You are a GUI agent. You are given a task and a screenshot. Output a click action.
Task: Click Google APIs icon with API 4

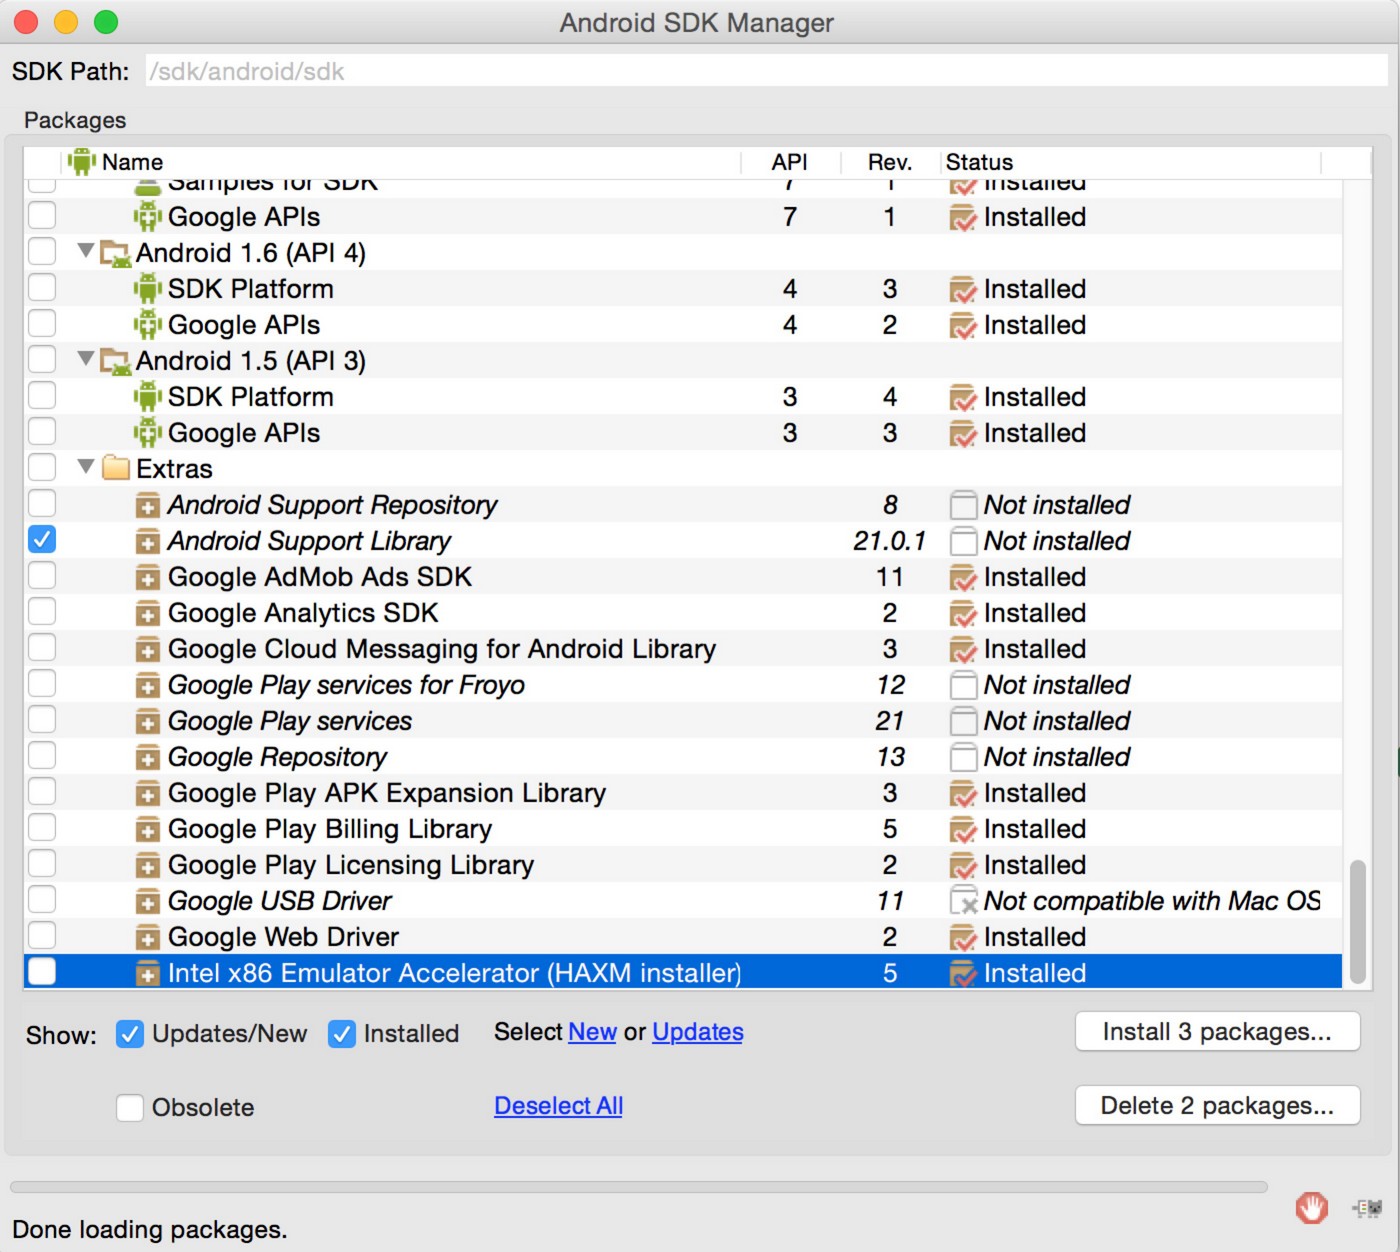click(x=148, y=325)
